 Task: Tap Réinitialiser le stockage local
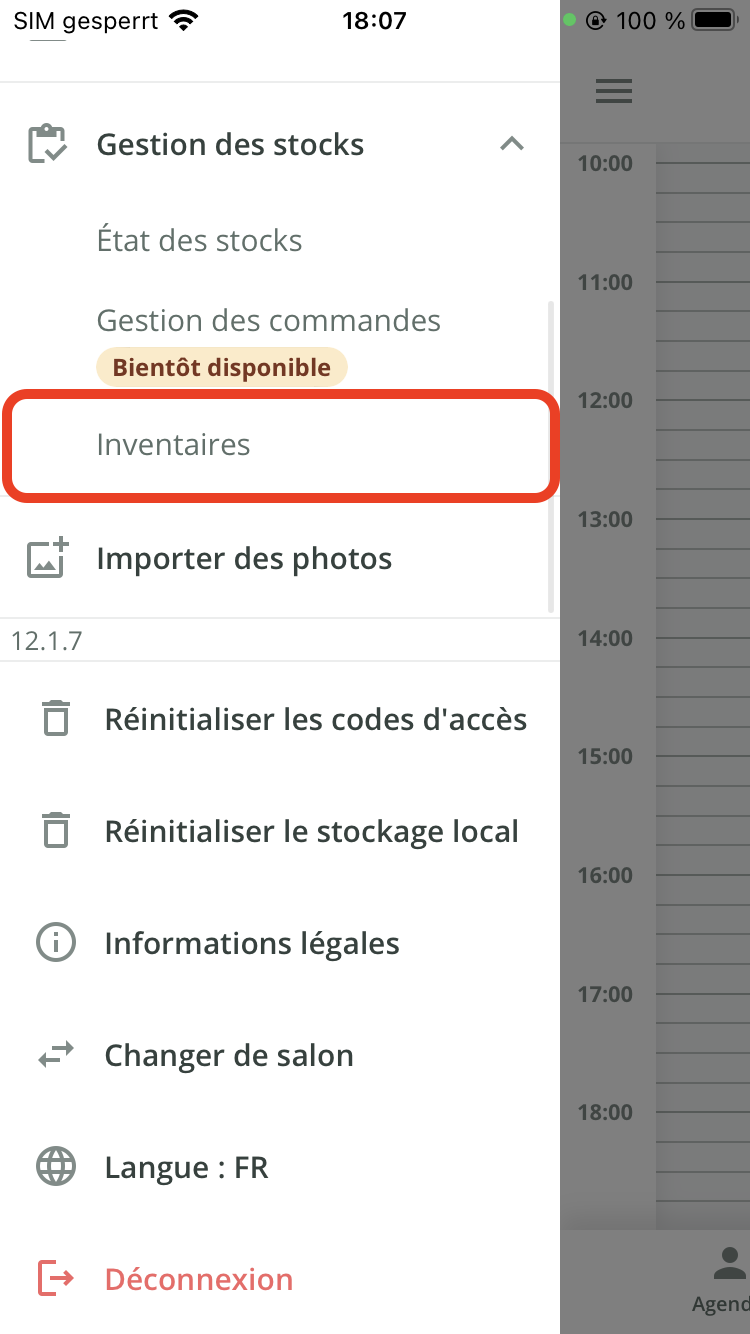click(x=311, y=831)
